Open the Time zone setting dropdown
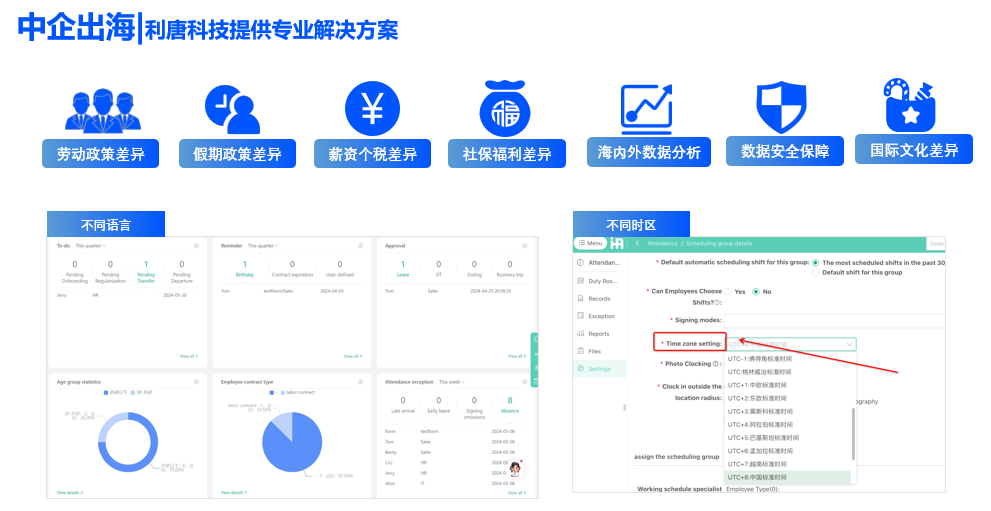The height and width of the screenshot is (511, 991). tap(790, 344)
